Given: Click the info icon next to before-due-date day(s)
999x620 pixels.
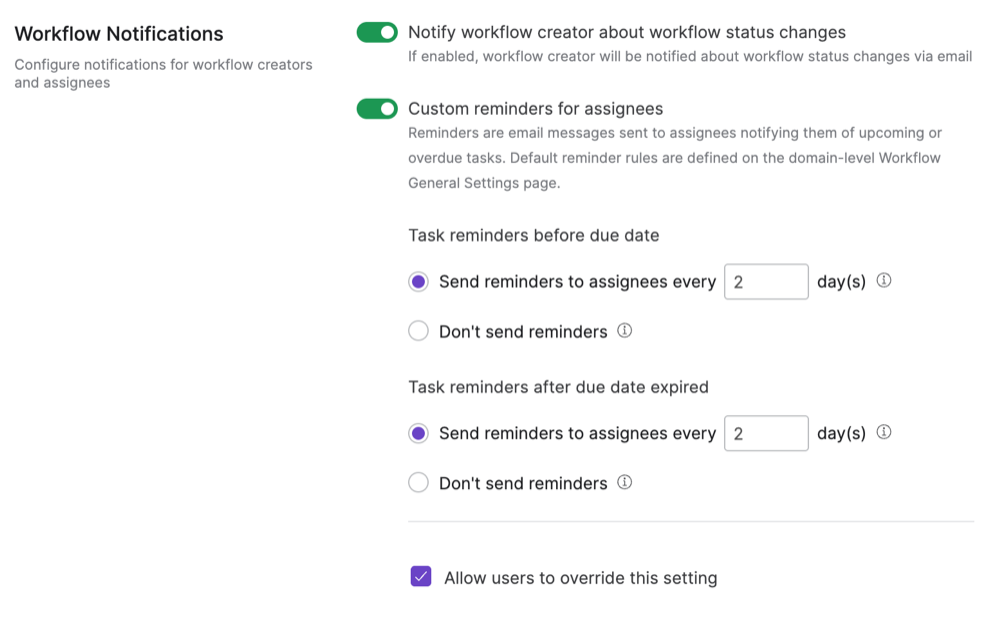Looking at the screenshot, I should [x=883, y=281].
